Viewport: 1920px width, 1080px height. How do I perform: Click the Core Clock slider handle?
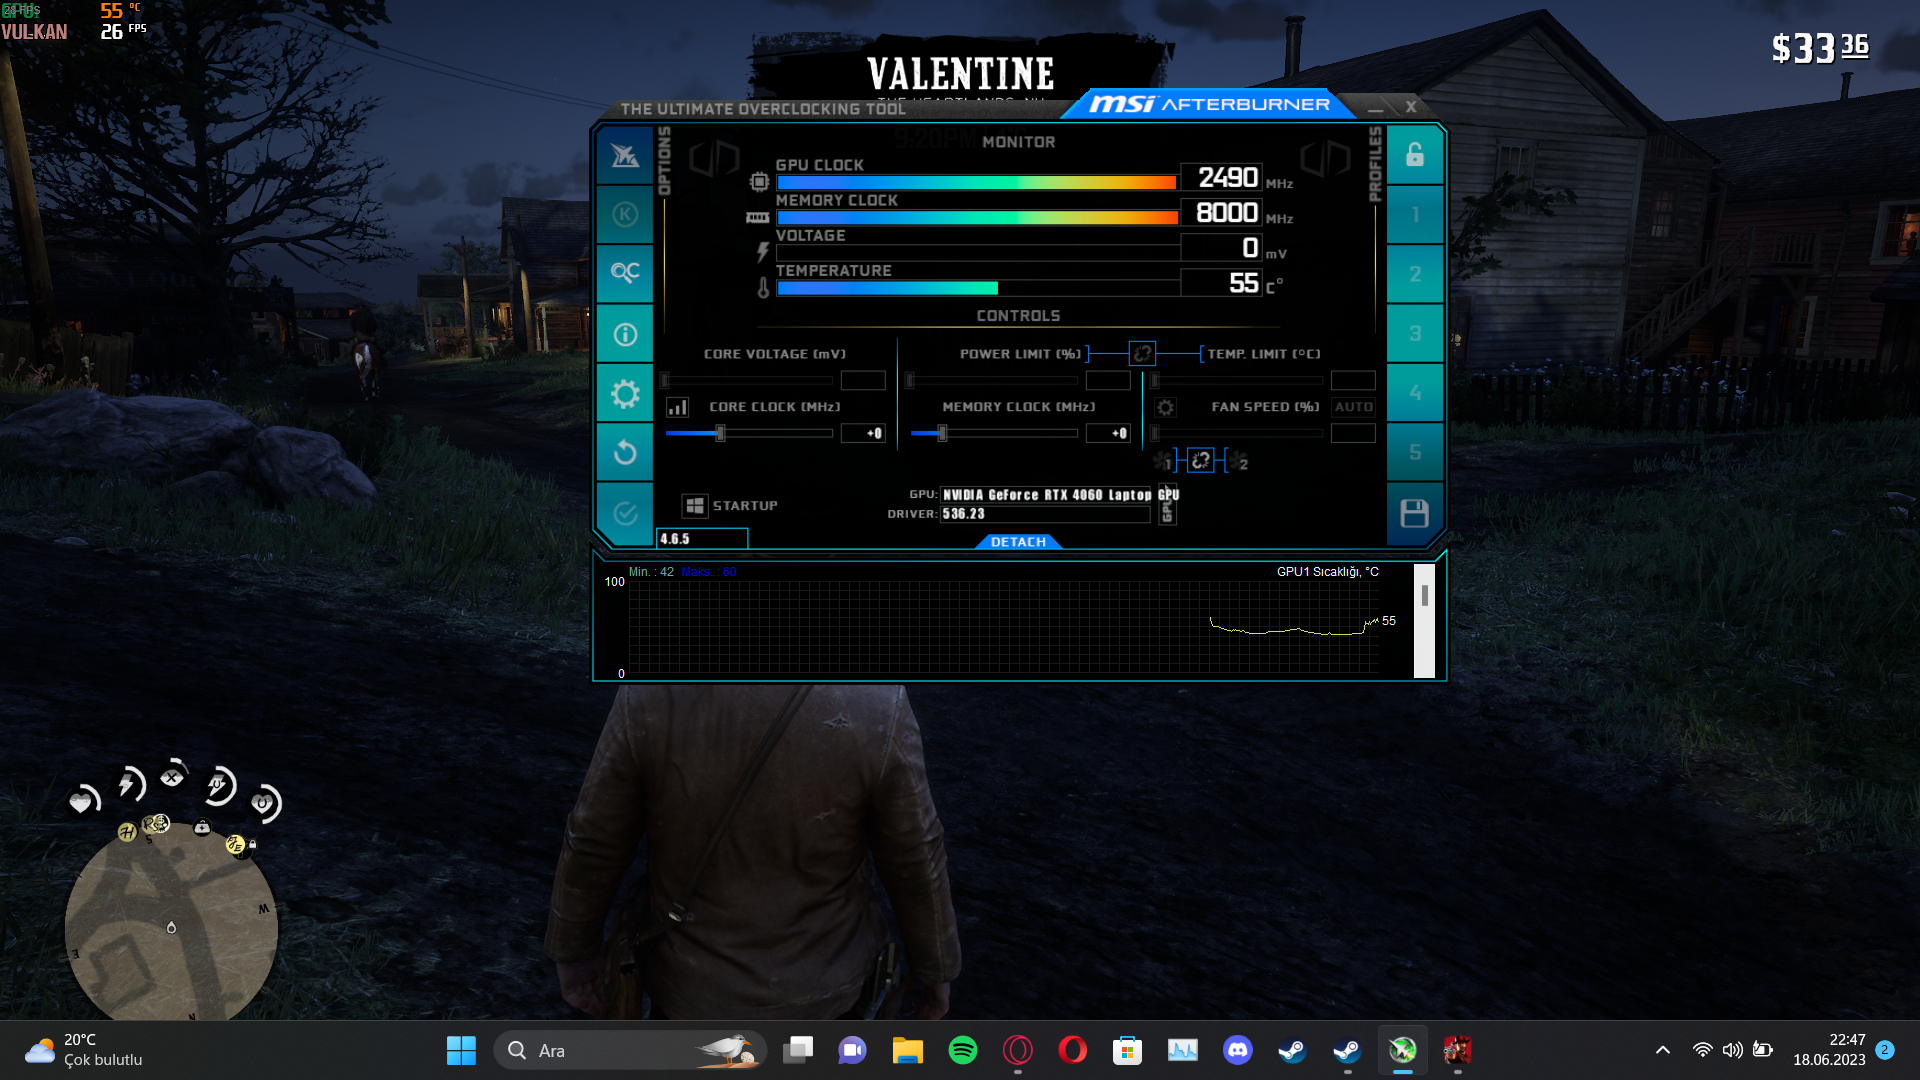pyautogui.click(x=720, y=433)
